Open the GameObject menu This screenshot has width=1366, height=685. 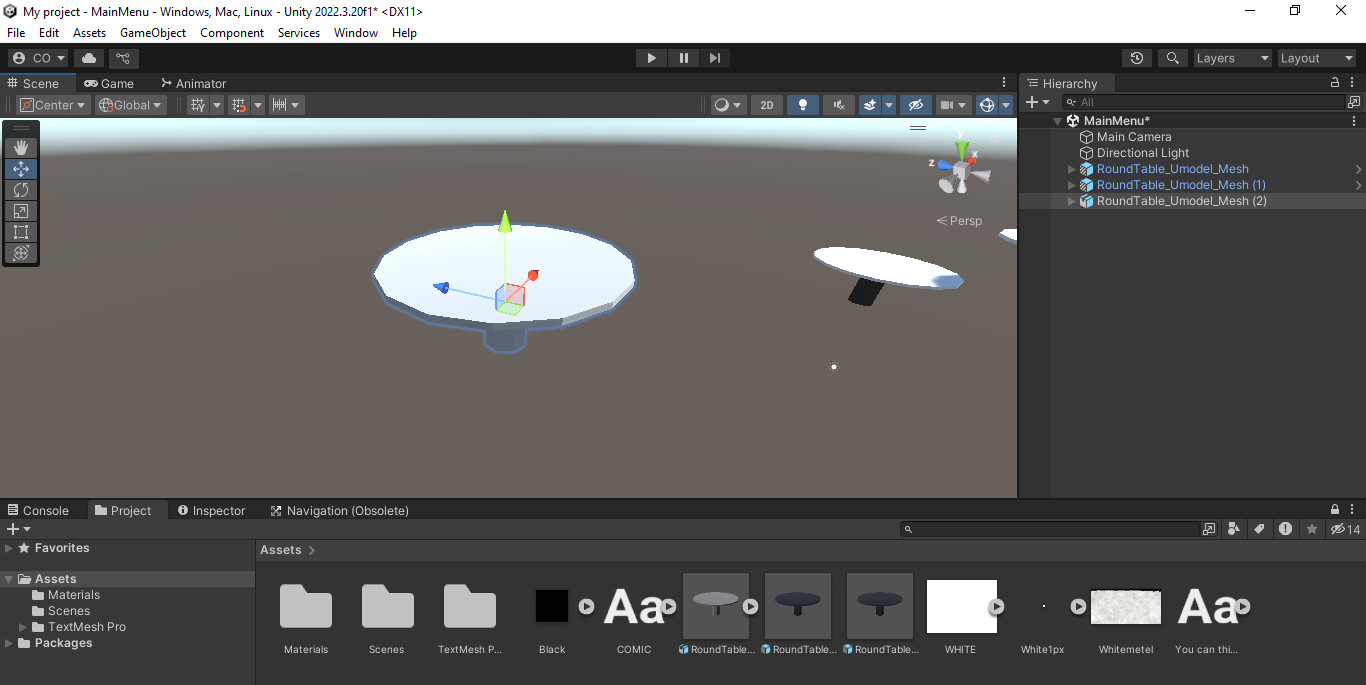pos(152,32)
